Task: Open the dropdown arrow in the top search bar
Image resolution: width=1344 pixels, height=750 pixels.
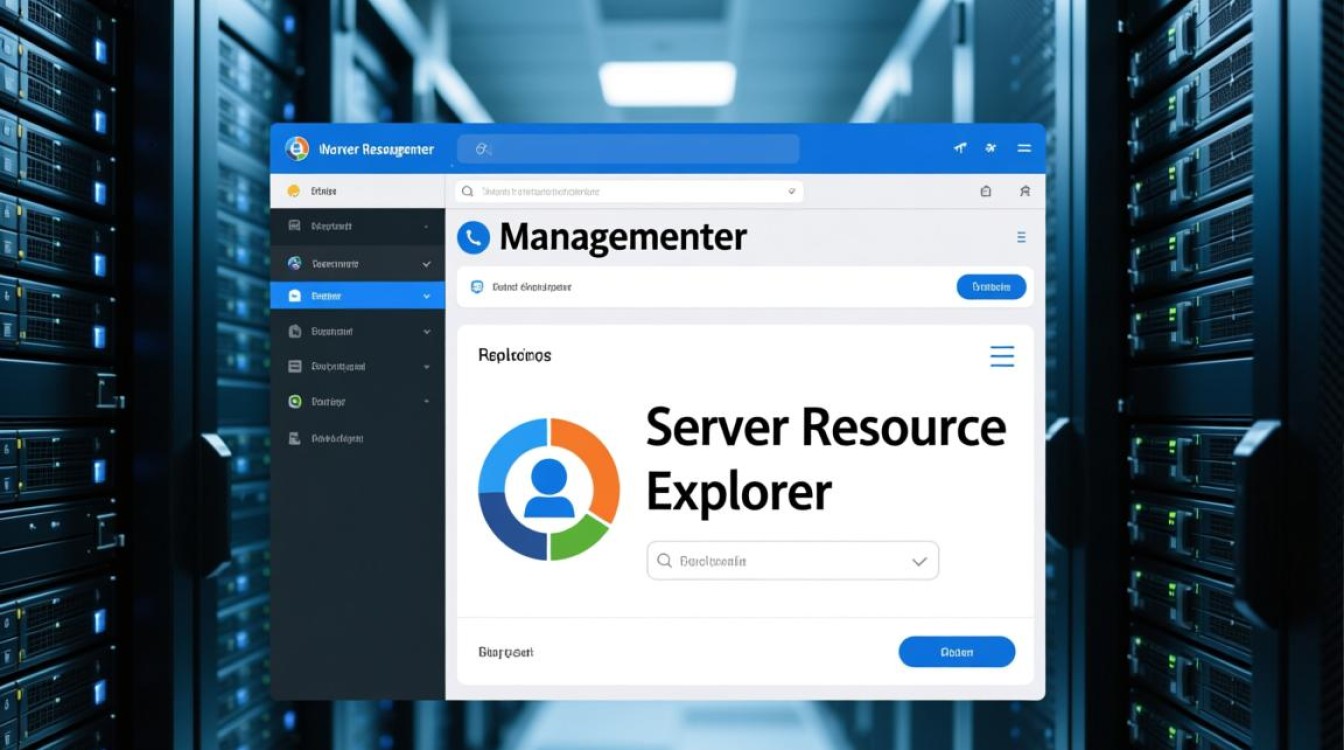Action: [x=791, y=191]
